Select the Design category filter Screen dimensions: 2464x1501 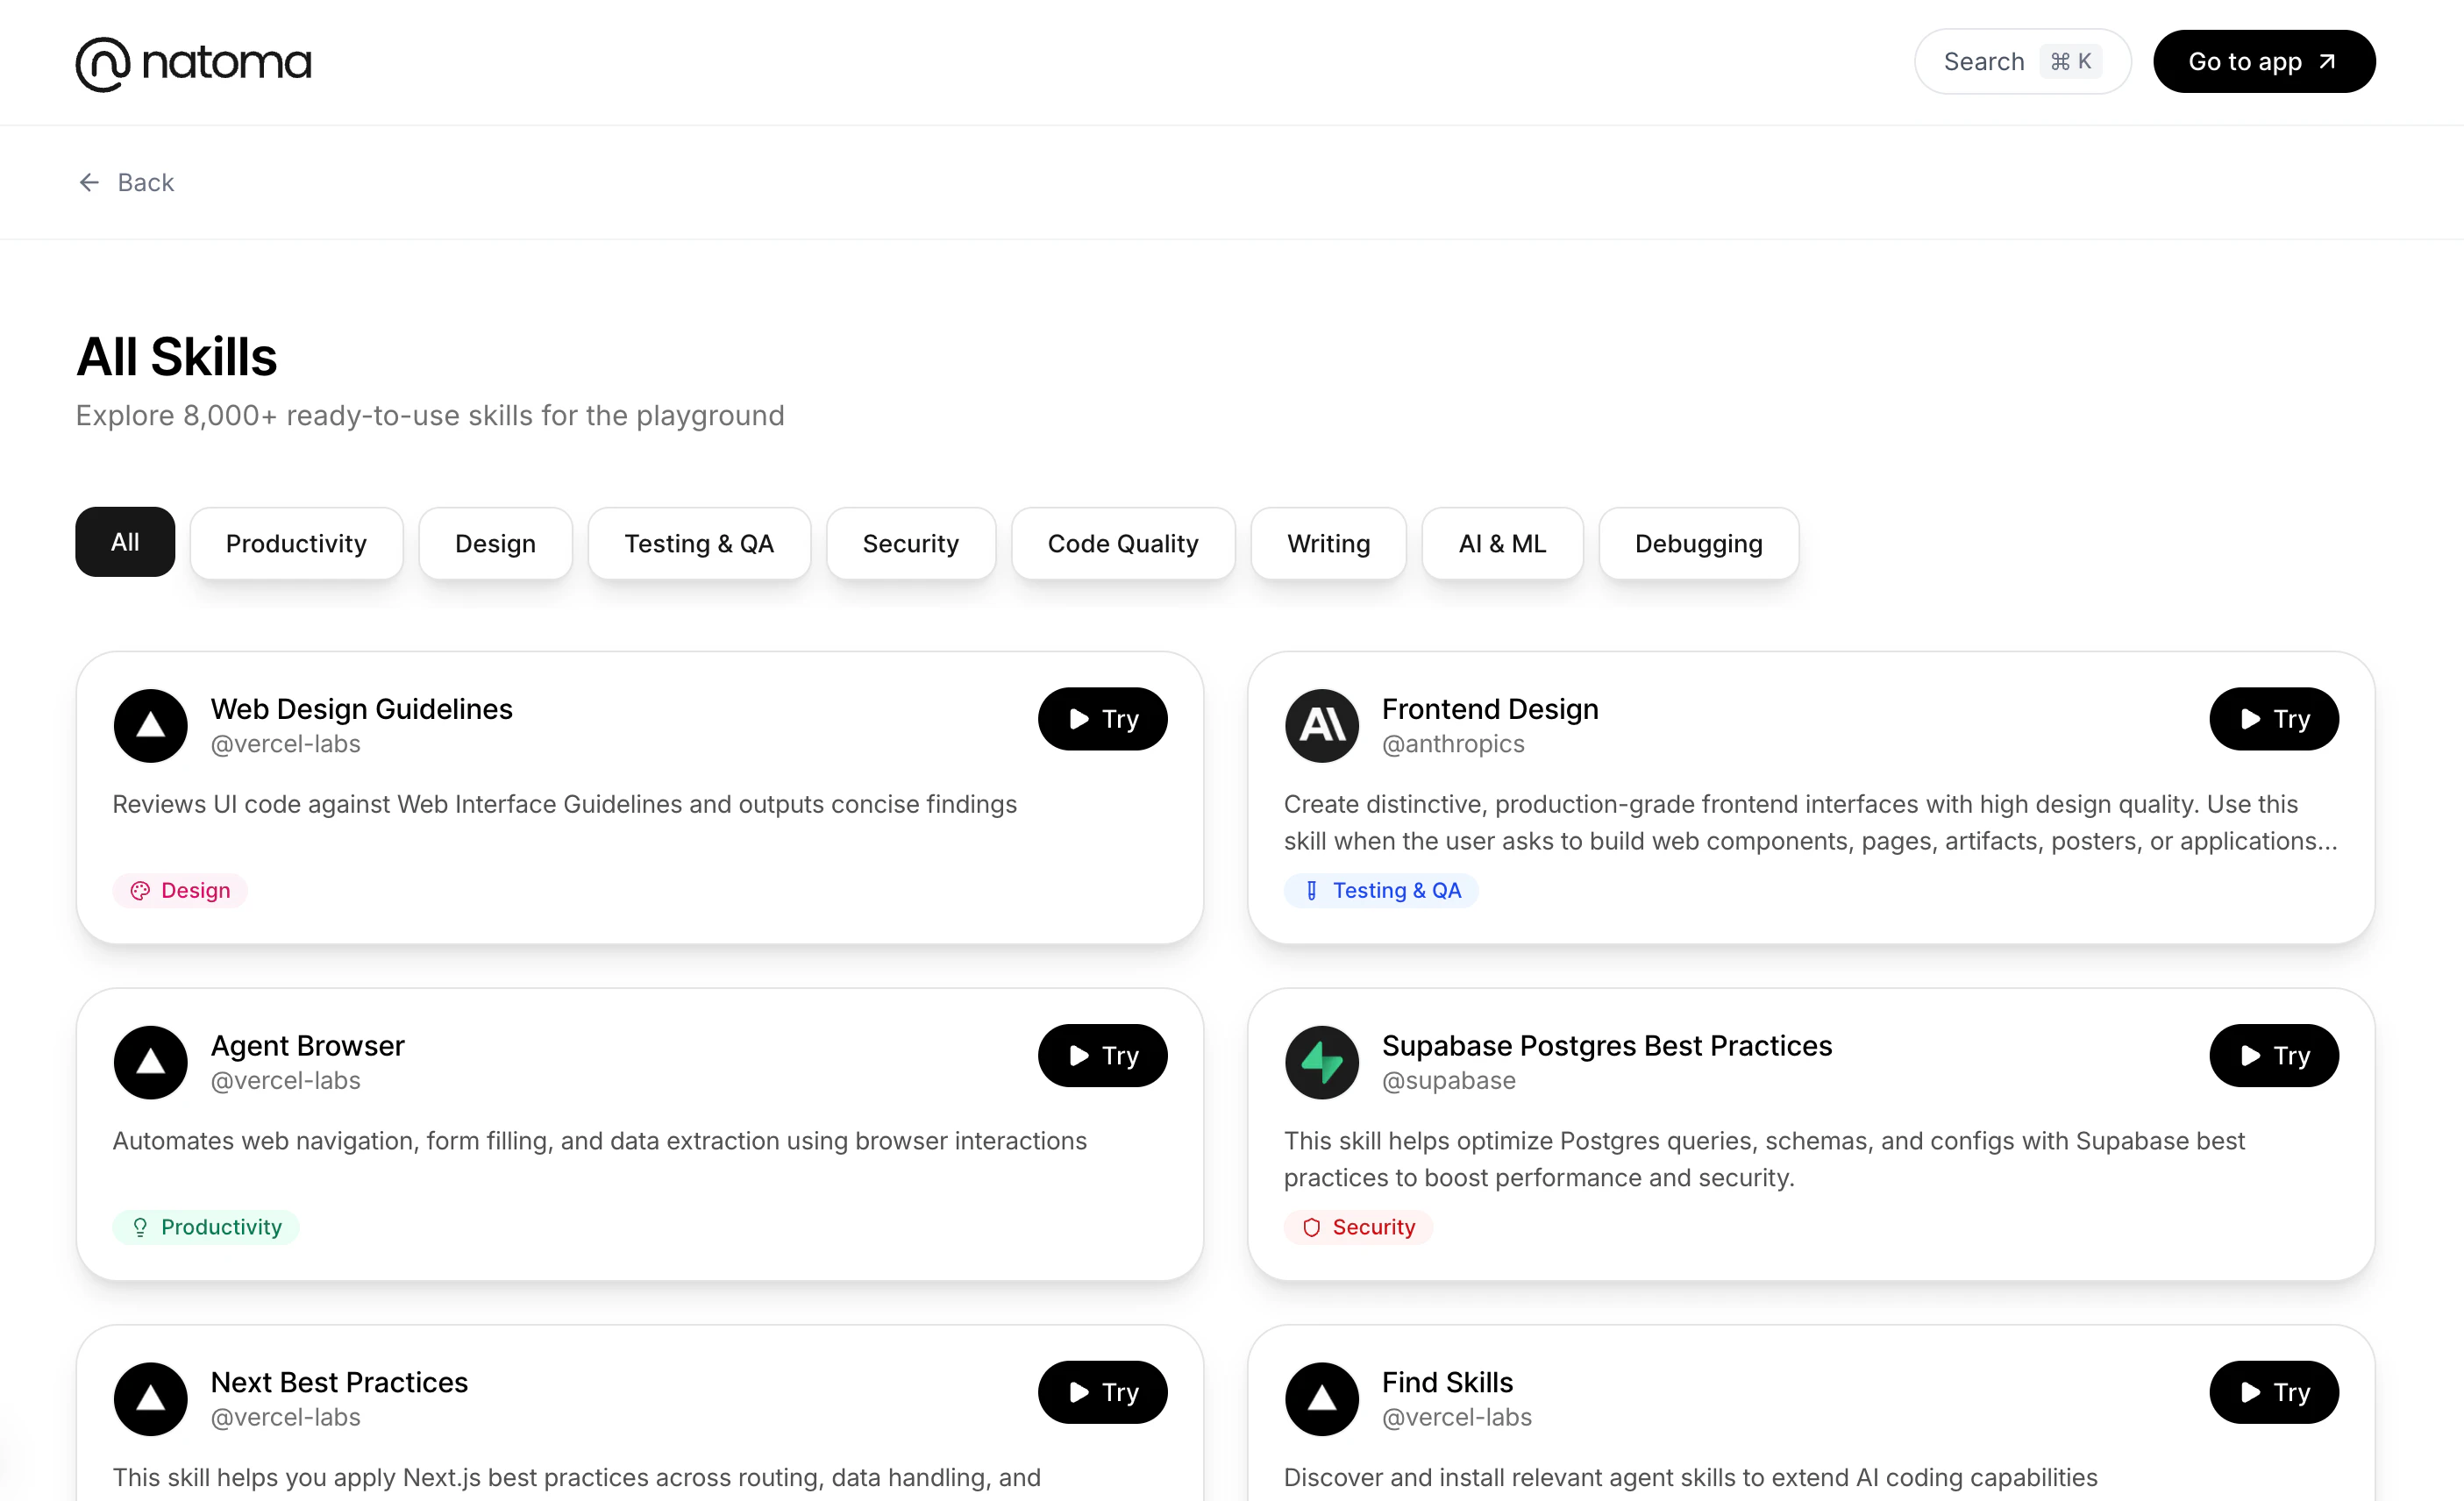click(495, 543)
